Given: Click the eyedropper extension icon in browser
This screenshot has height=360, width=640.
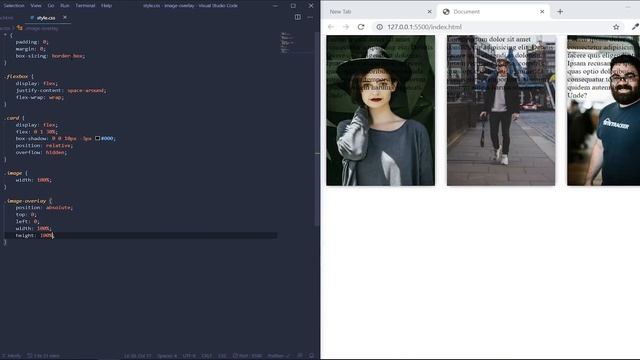Looking at the screenshot, I should 635,27.
